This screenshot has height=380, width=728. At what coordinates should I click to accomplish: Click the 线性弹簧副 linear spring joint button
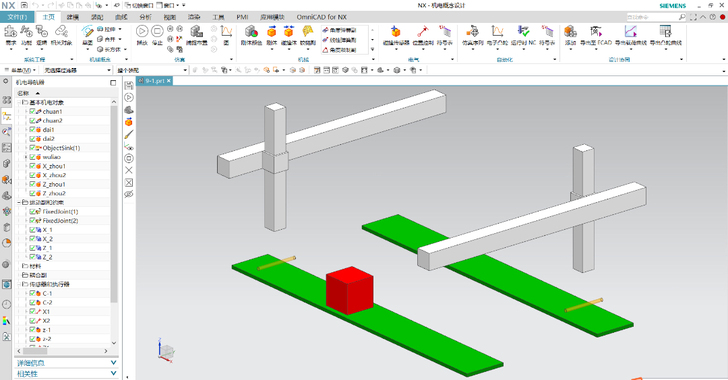[339, 39]
